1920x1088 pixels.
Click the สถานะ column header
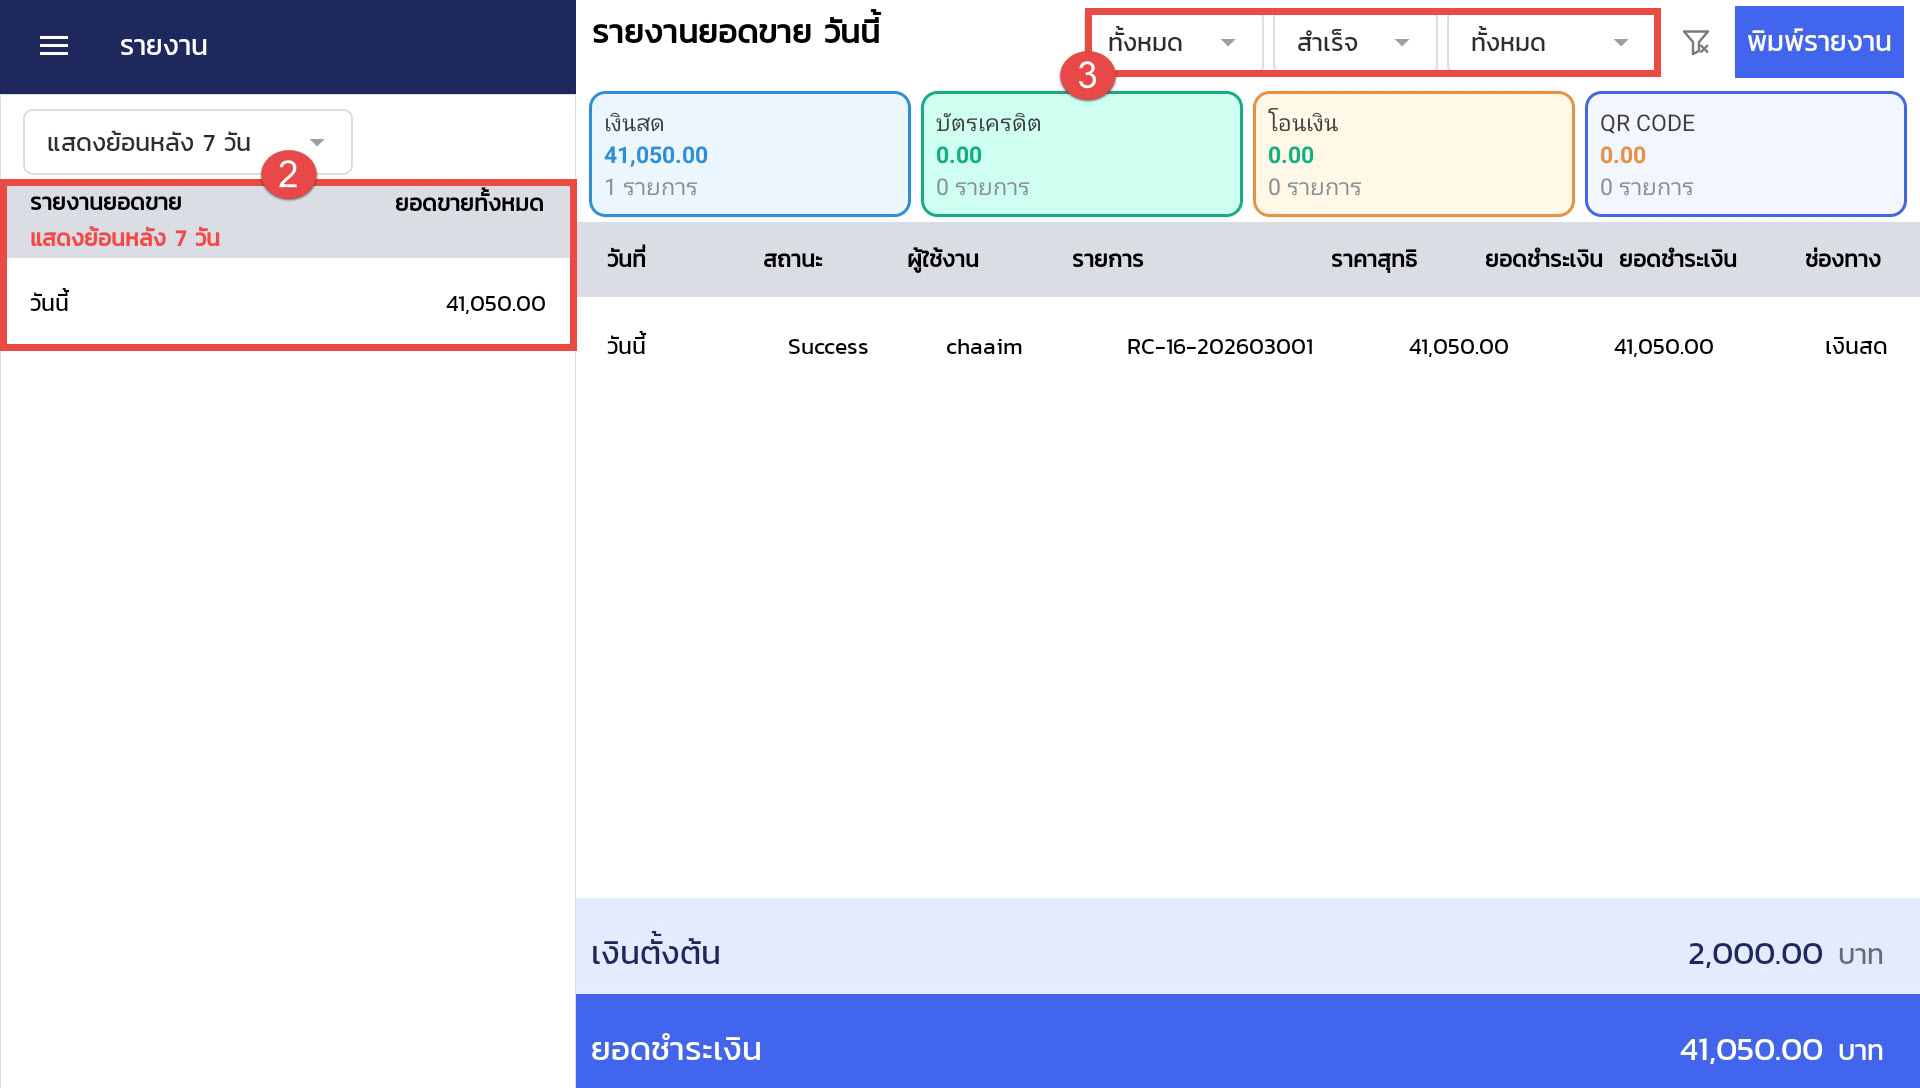(792, 260)
